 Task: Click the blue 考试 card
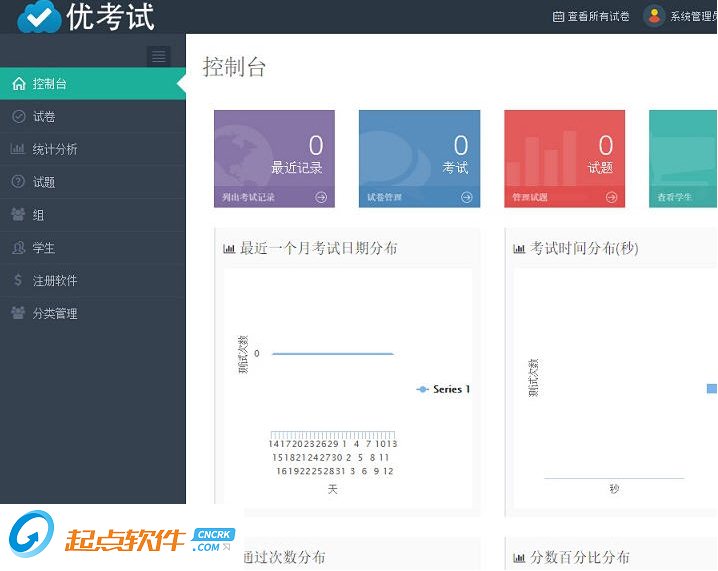tap(419, 158)
